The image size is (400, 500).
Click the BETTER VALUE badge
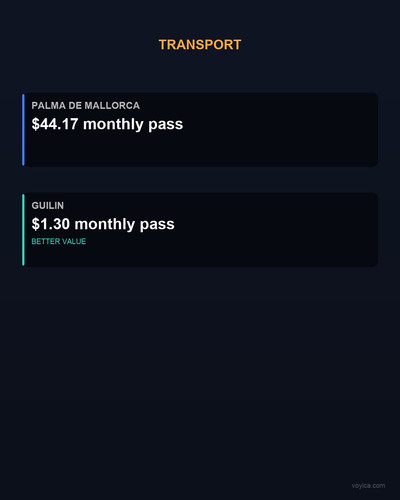(x=59, y=241)
